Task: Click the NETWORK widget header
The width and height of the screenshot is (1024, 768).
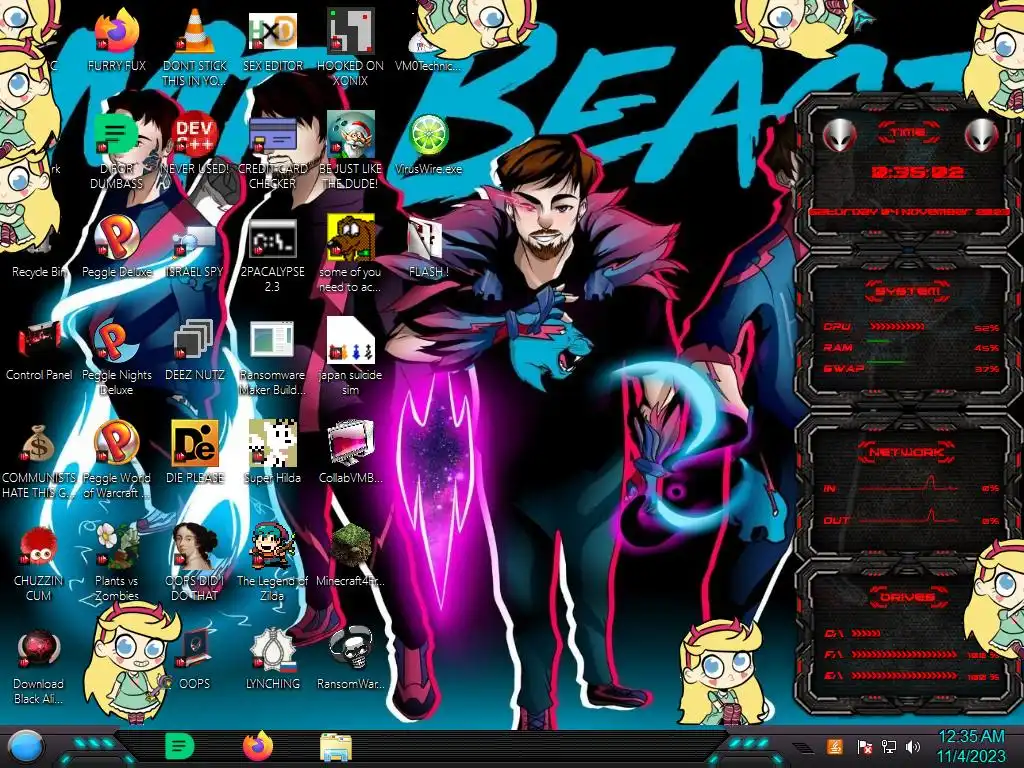Action: [x=906, y=451]
